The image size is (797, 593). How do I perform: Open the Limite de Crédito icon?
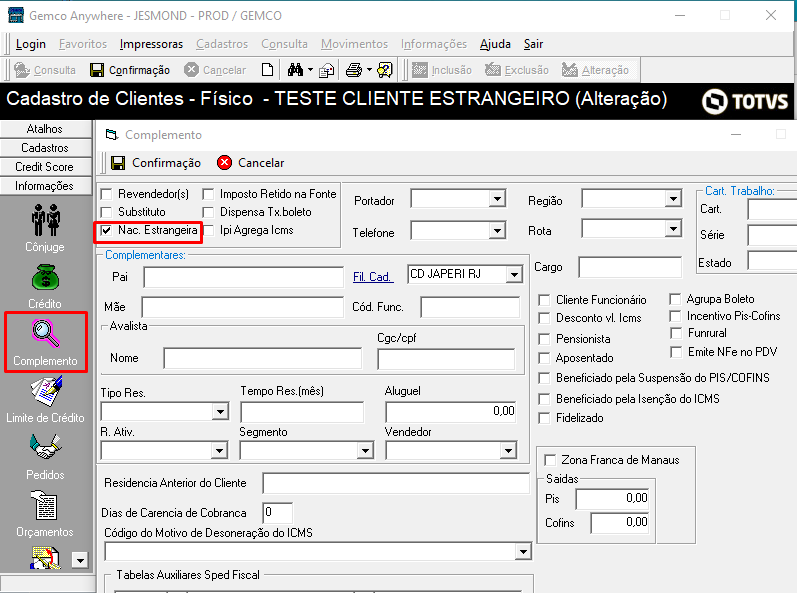[45, 391]
